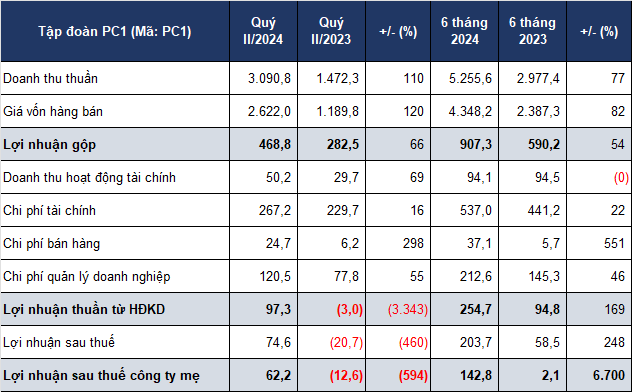
Task: Click the 3.090,8 revenue value cell
Action: click(x=263, y=78)
